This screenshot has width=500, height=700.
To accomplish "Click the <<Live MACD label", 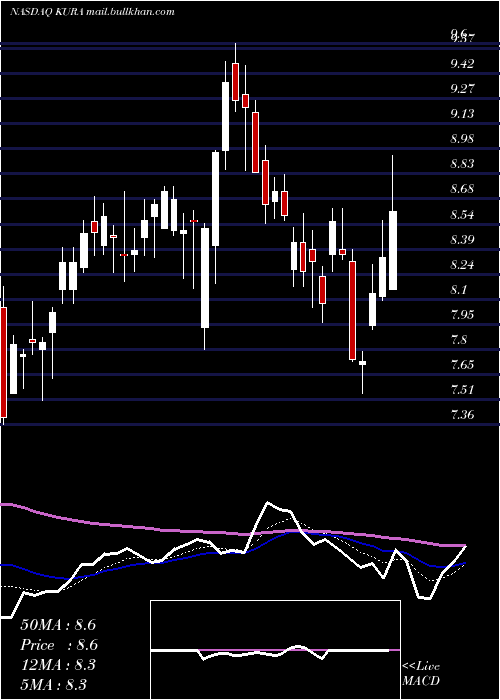I will click(421, 673).
